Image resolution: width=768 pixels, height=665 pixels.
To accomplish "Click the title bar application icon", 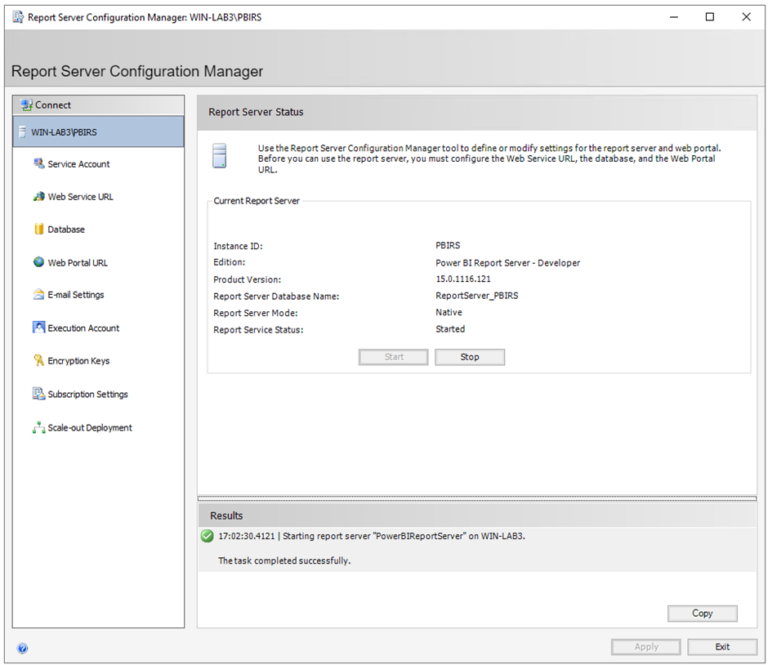I will click(x=17, y=17).
